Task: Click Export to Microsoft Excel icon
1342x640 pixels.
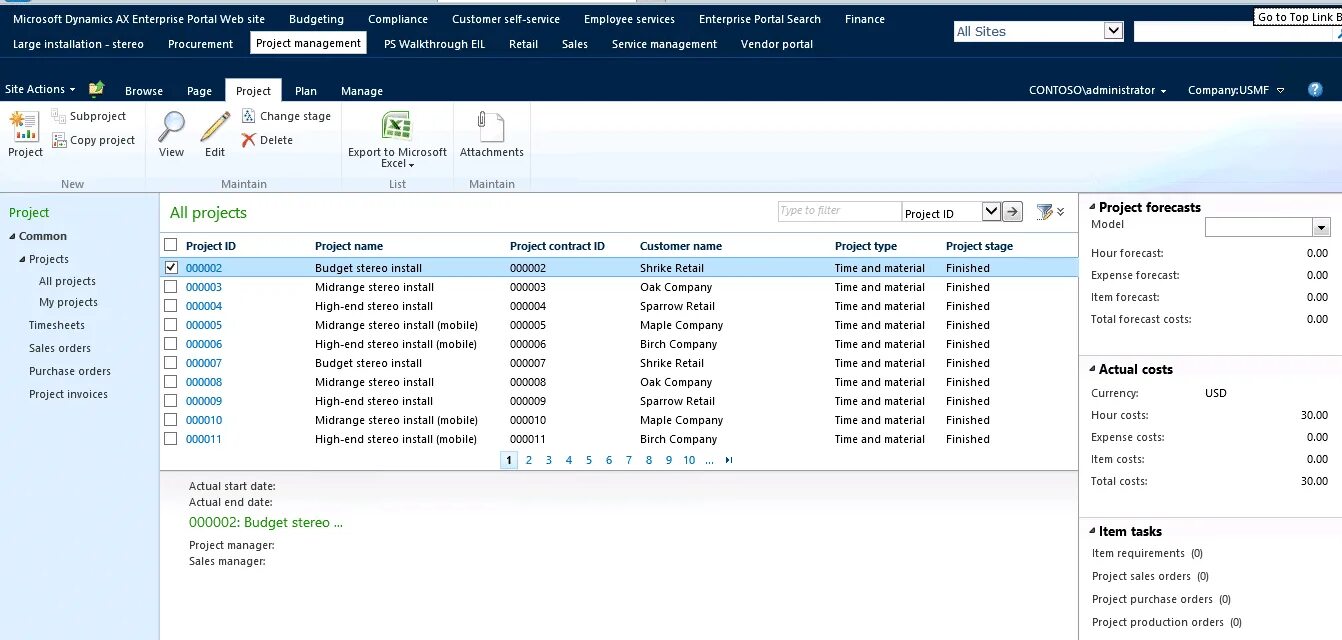Action: tap(397, 127)
